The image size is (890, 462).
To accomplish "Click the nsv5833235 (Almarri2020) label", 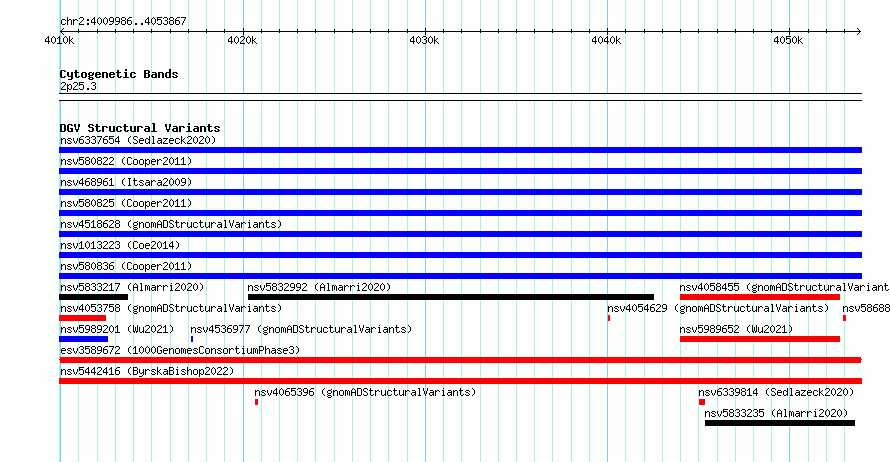I will click(776, 413).
